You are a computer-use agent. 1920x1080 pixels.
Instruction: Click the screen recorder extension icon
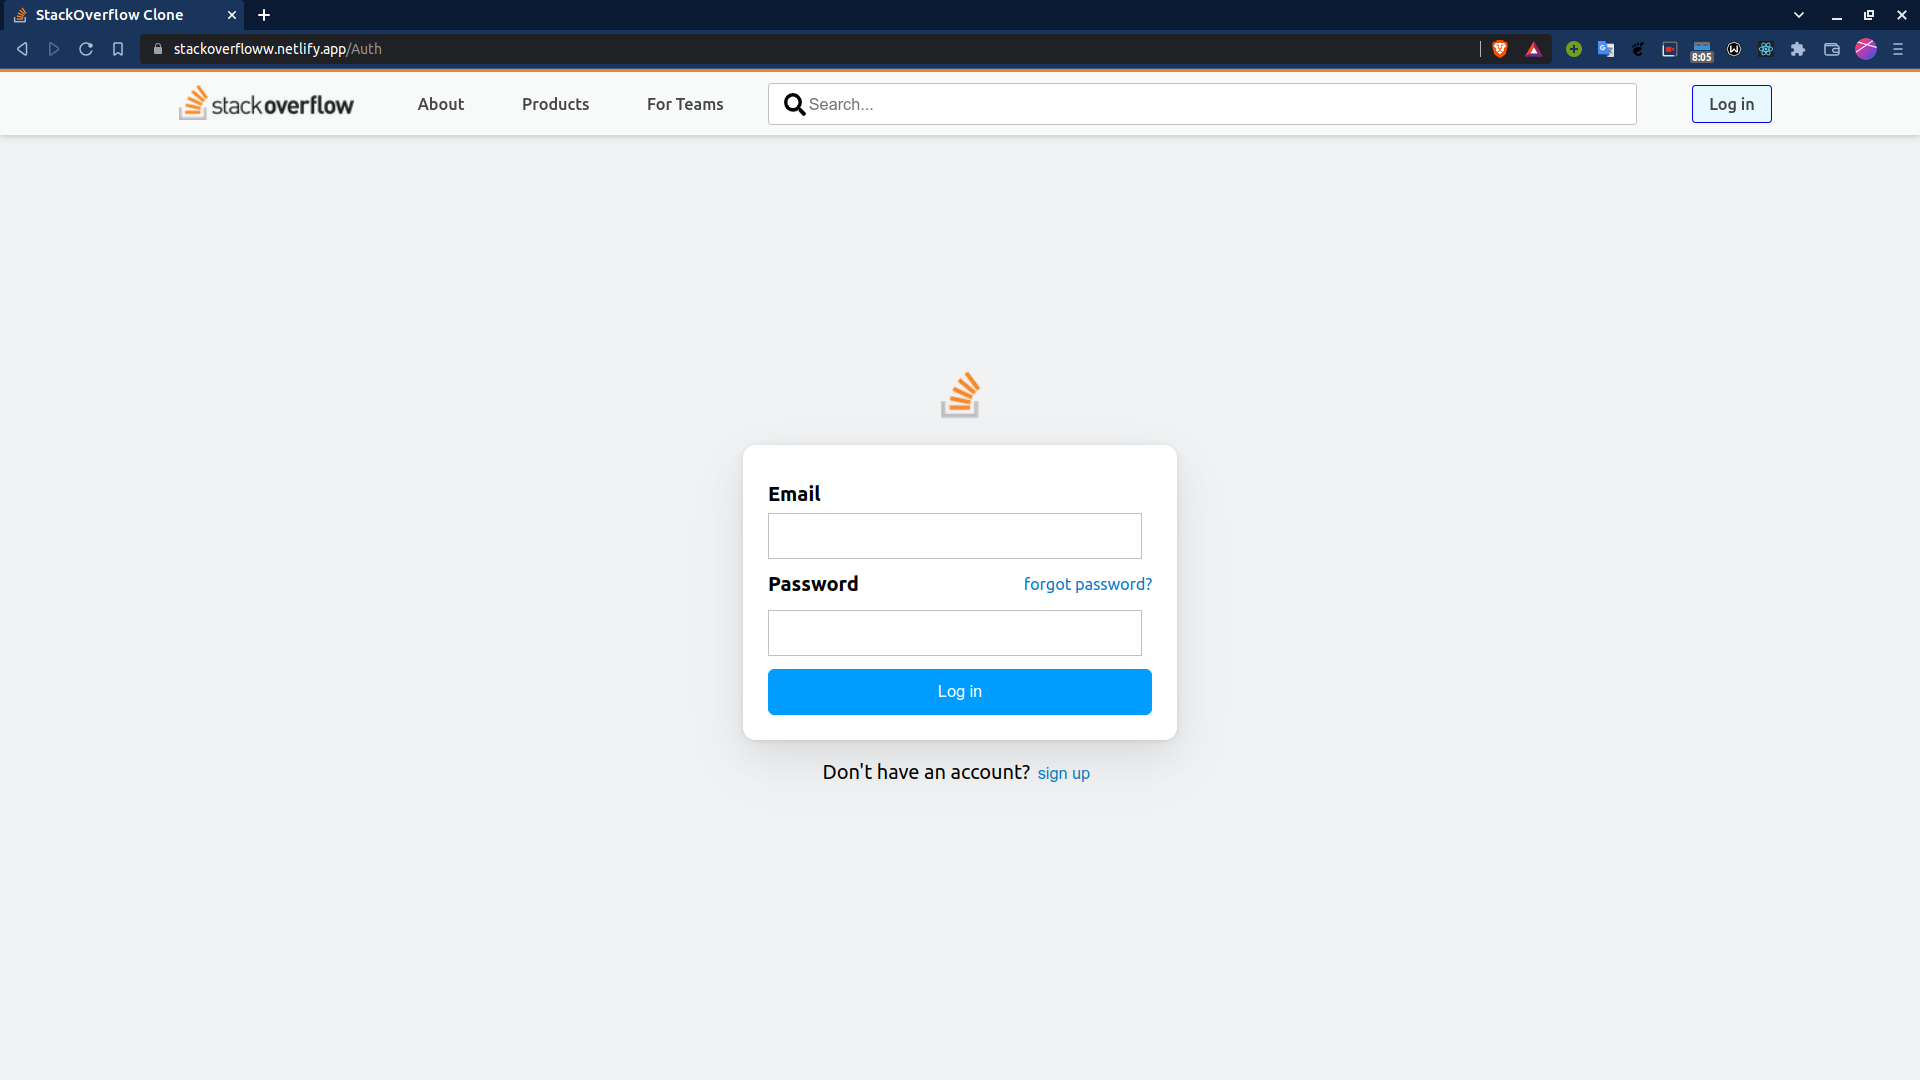pos(1669,49)
